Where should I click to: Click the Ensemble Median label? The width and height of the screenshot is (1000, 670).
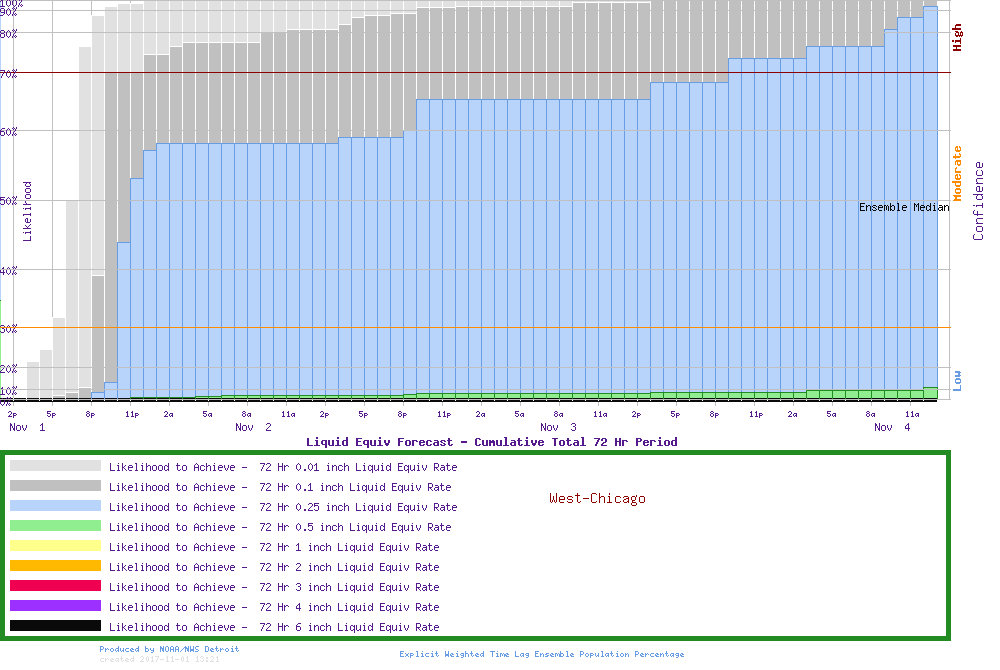(x=904, y=207)
